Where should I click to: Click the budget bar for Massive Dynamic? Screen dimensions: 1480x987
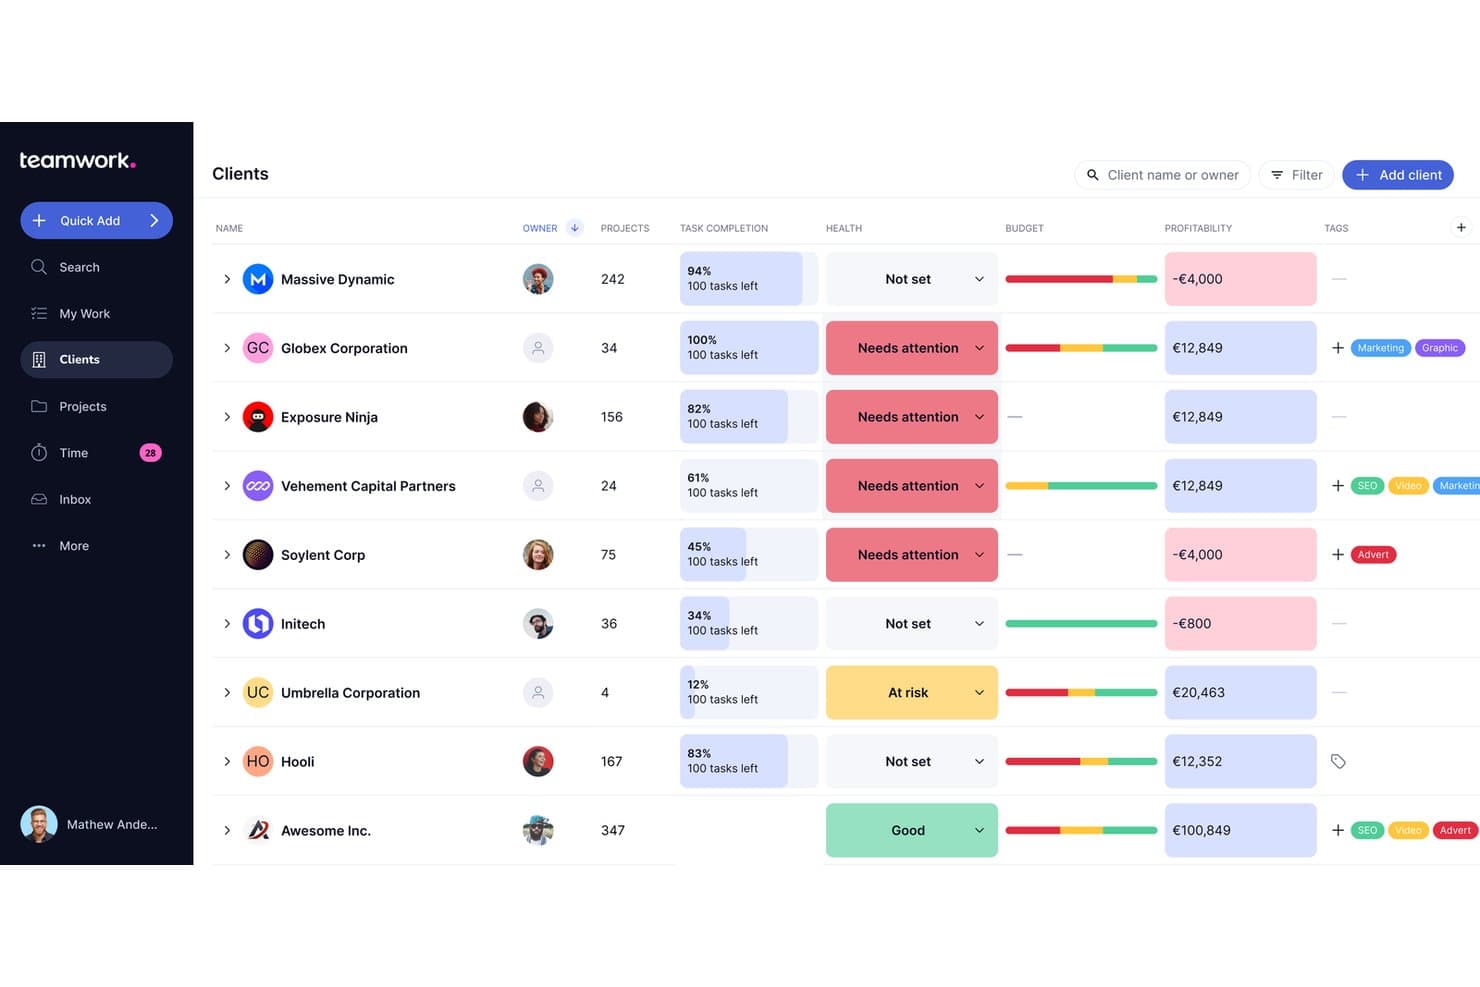pos(1081,279)
